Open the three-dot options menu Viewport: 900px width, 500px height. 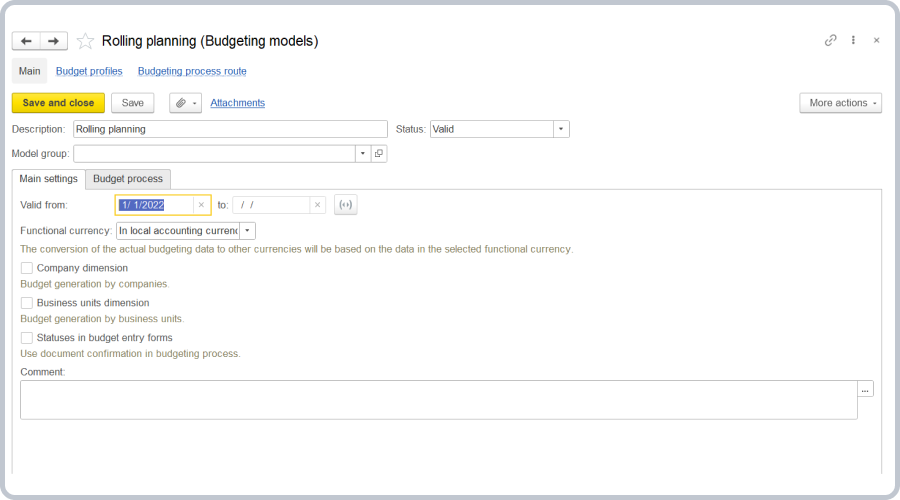(853, 41)
